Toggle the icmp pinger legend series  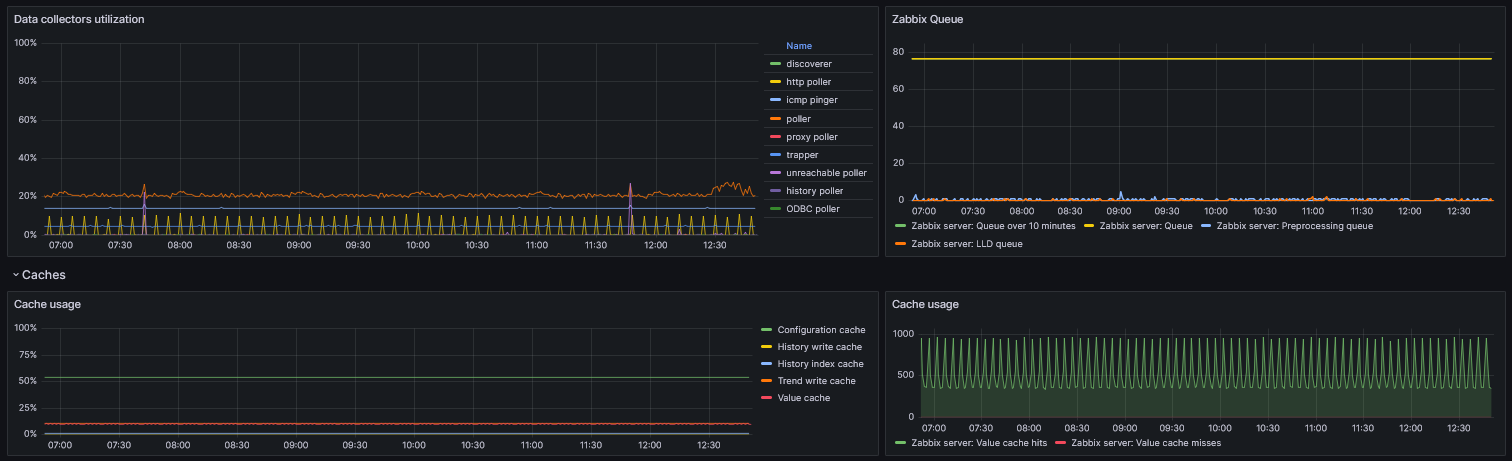pyautogui.click(x=811, y=100)
